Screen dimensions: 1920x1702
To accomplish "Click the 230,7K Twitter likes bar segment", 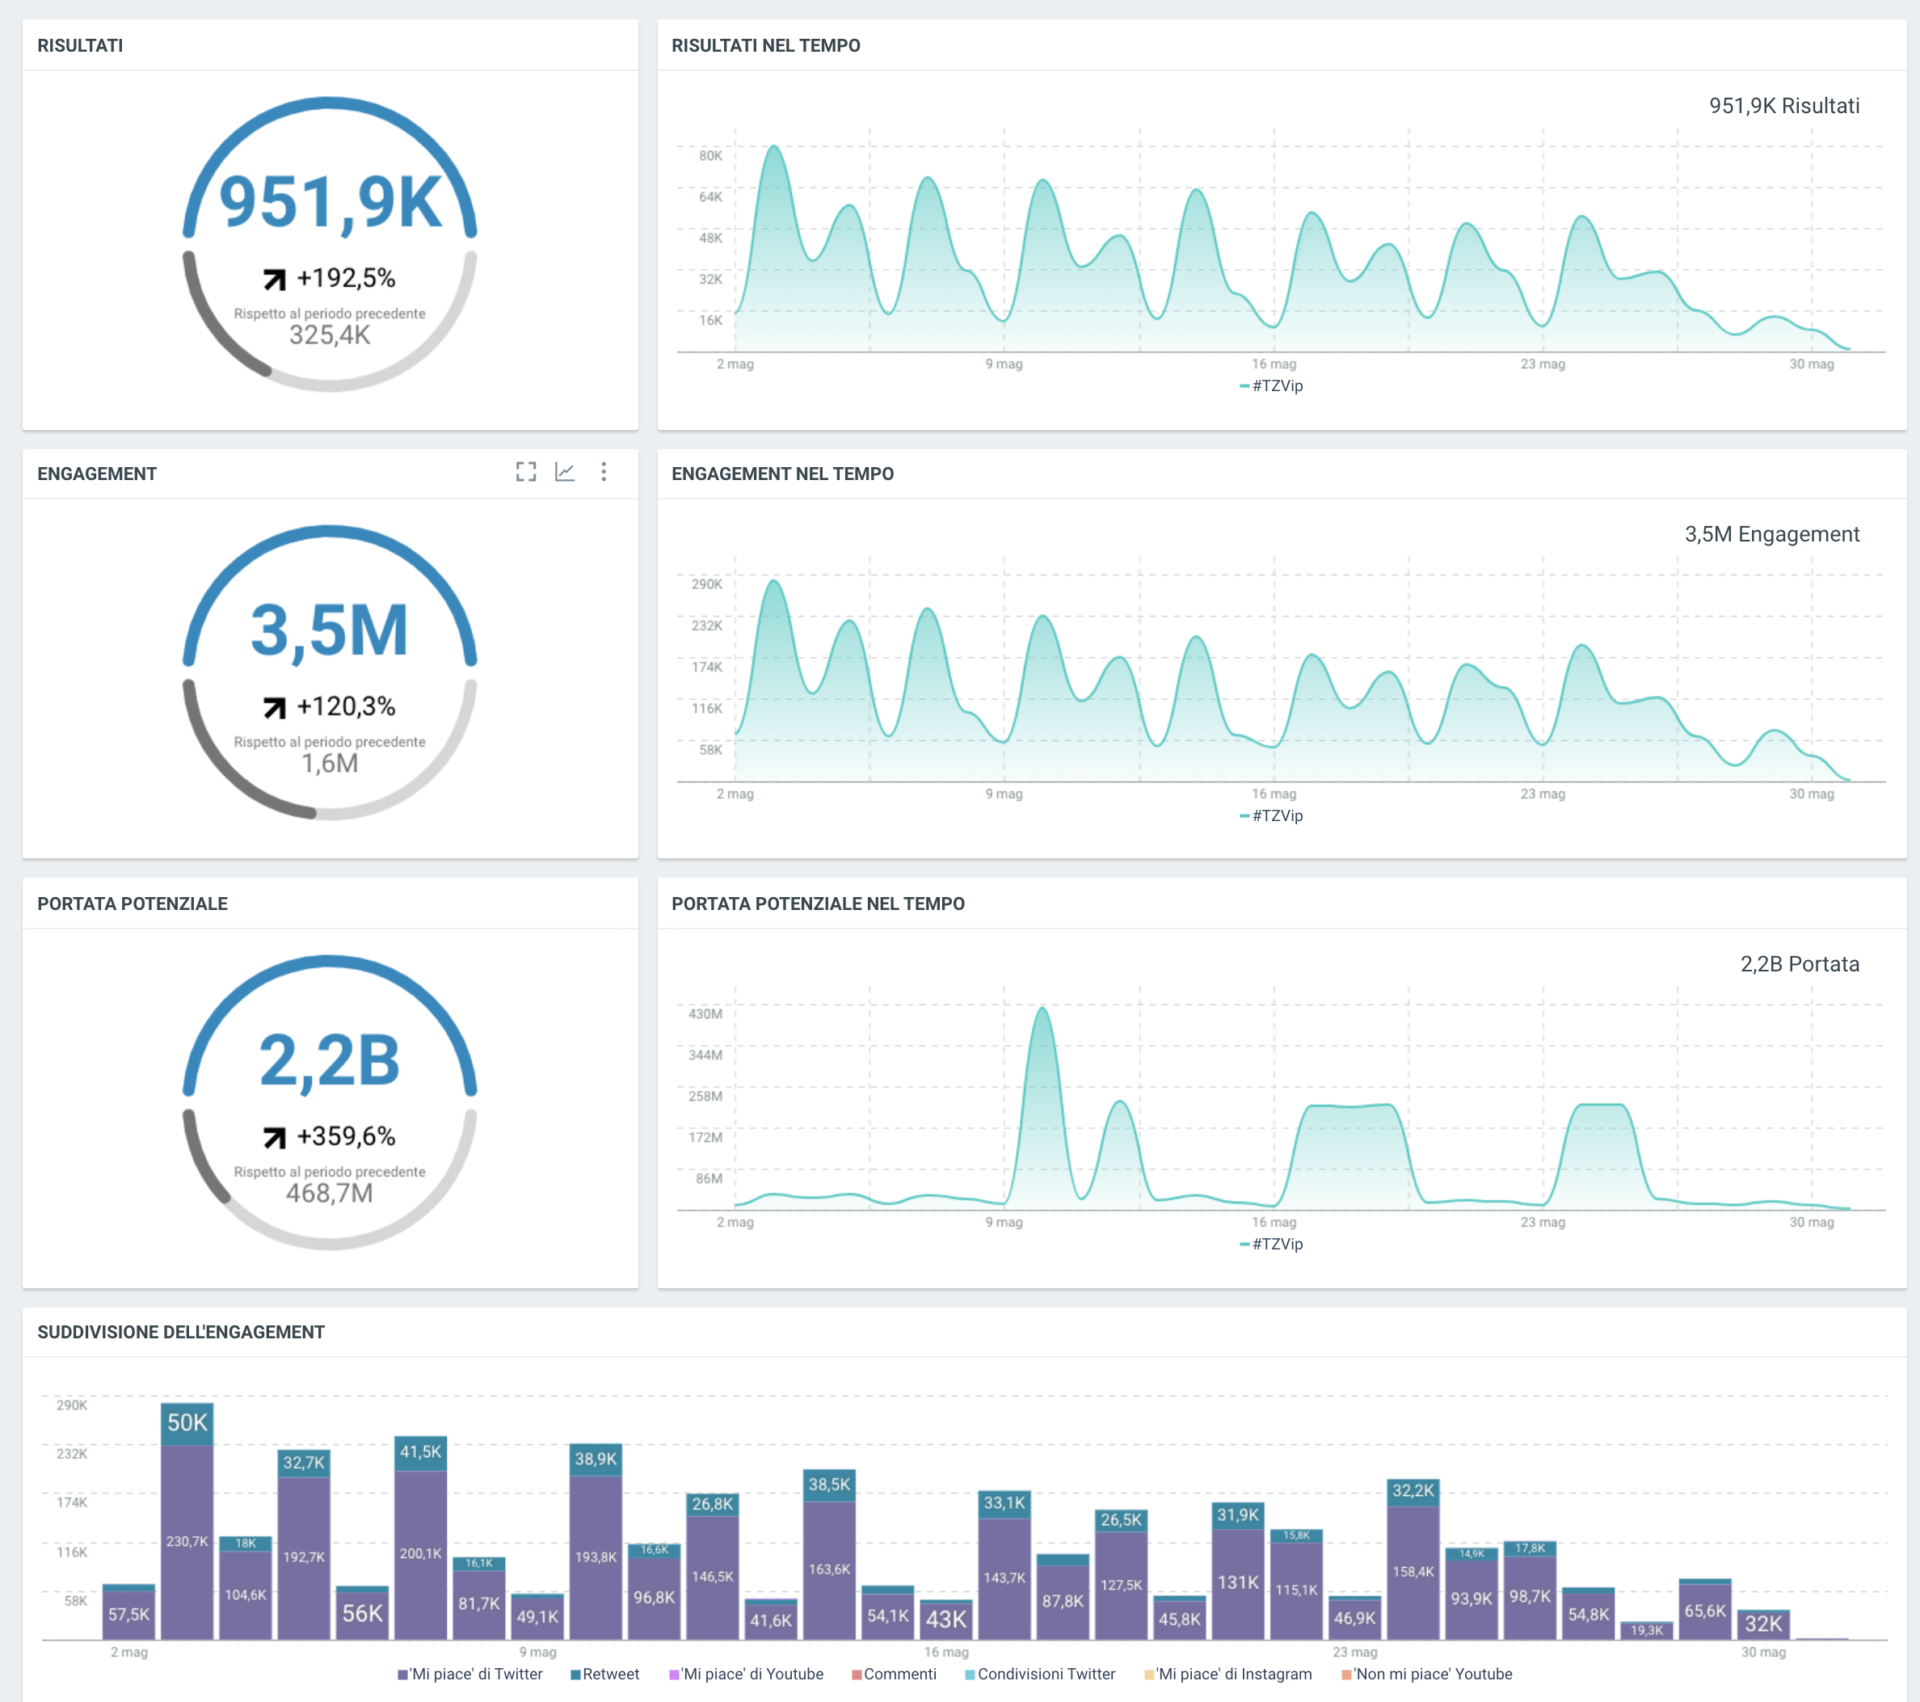I will [x=187, y=1542].
